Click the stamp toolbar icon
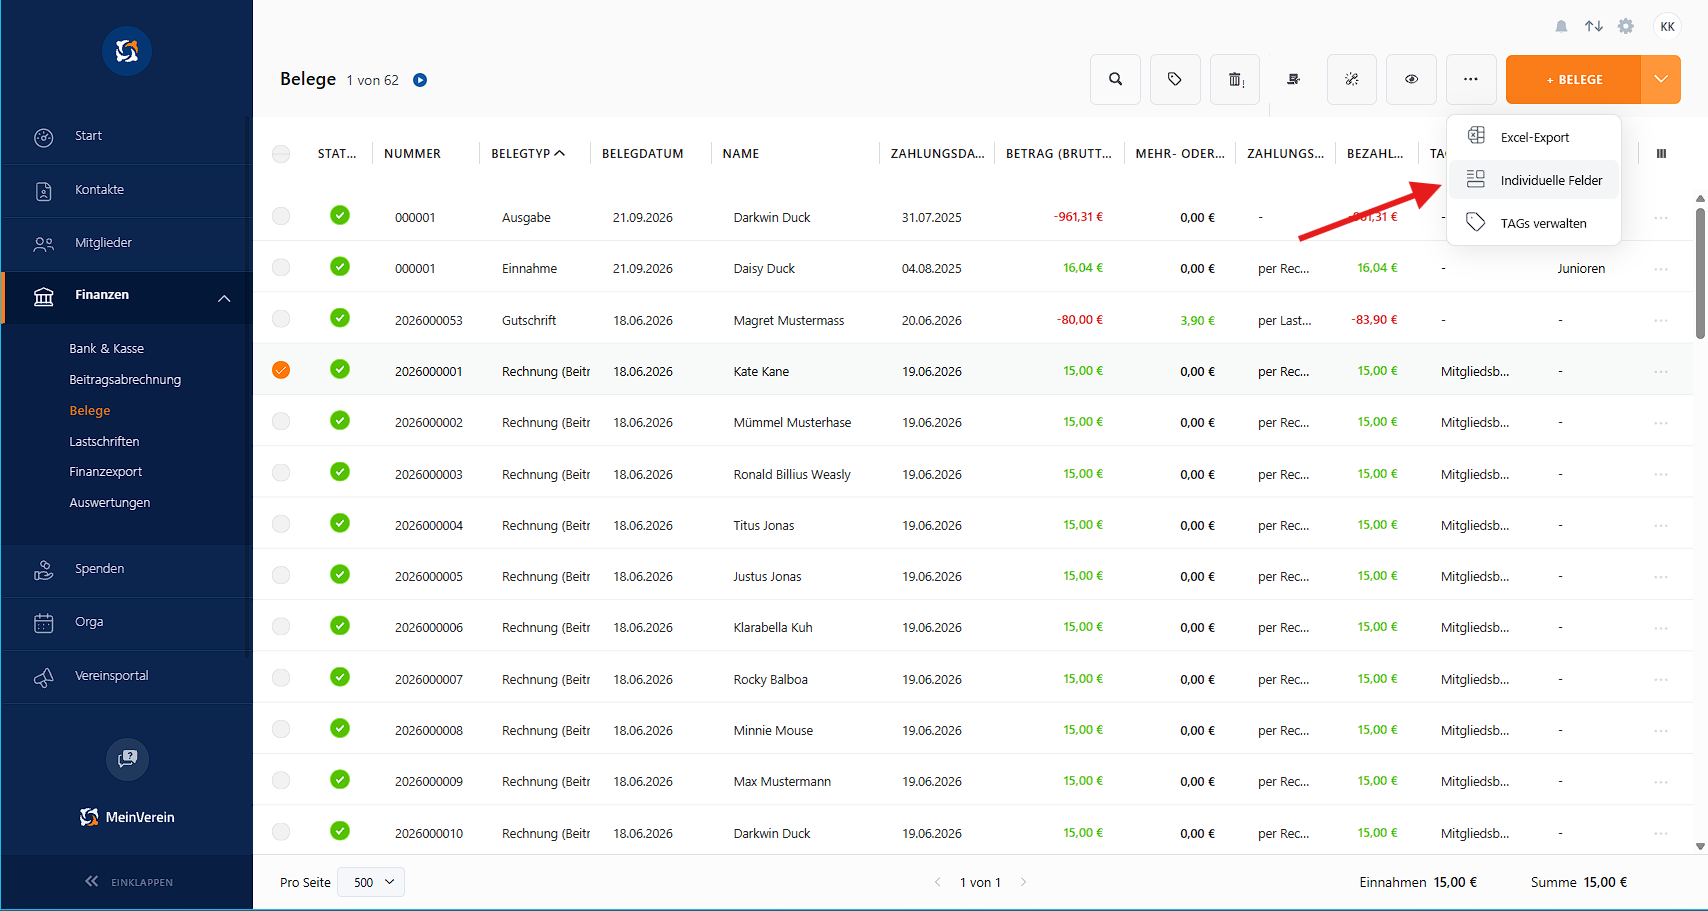The image size is (1708, 911). [1293, 79]
